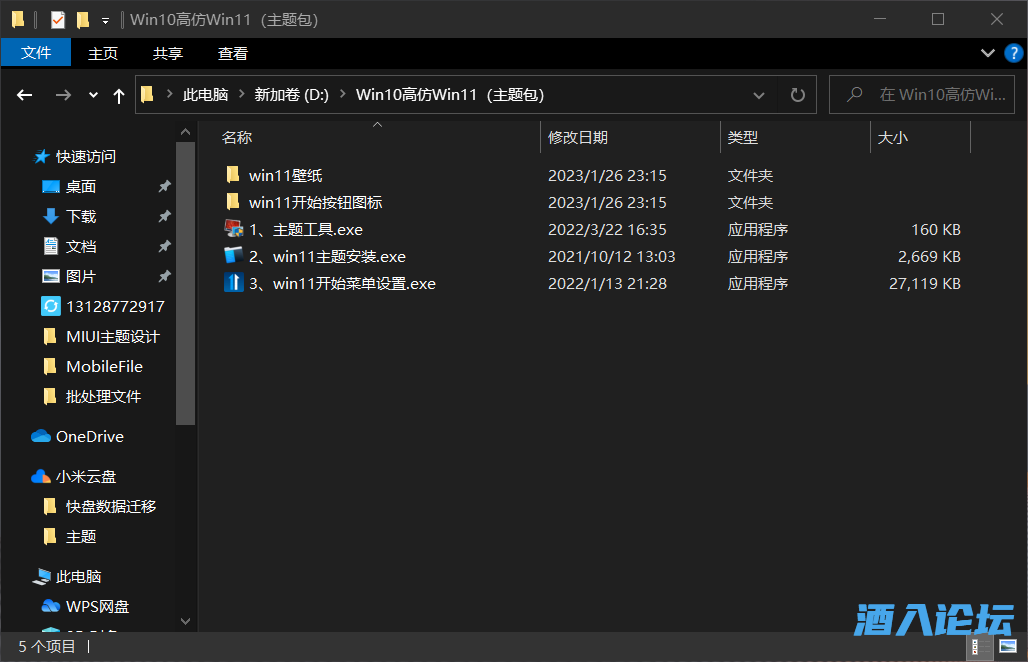Open the win11壁纸 folder
Viewport: 1028px width, 662px height.
pos(285,176)
